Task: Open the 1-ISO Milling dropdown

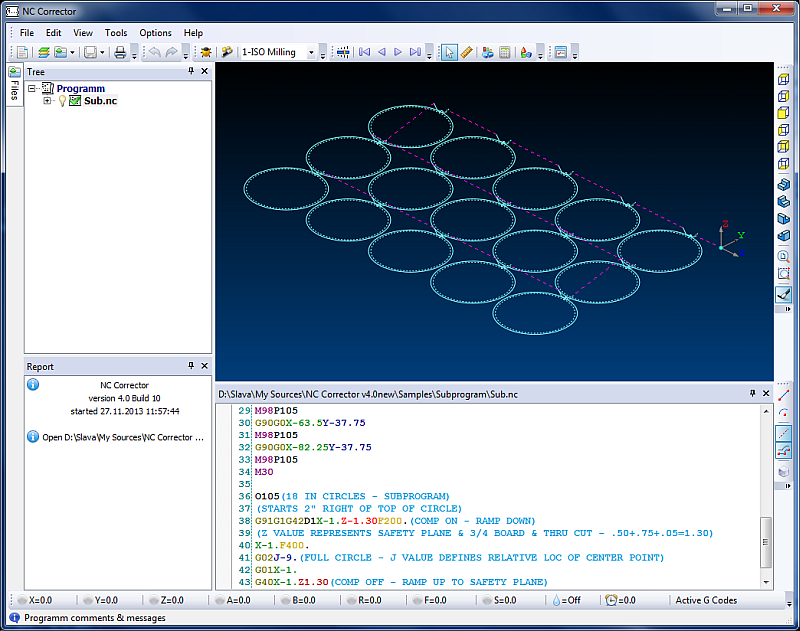Action: point(311,52)
